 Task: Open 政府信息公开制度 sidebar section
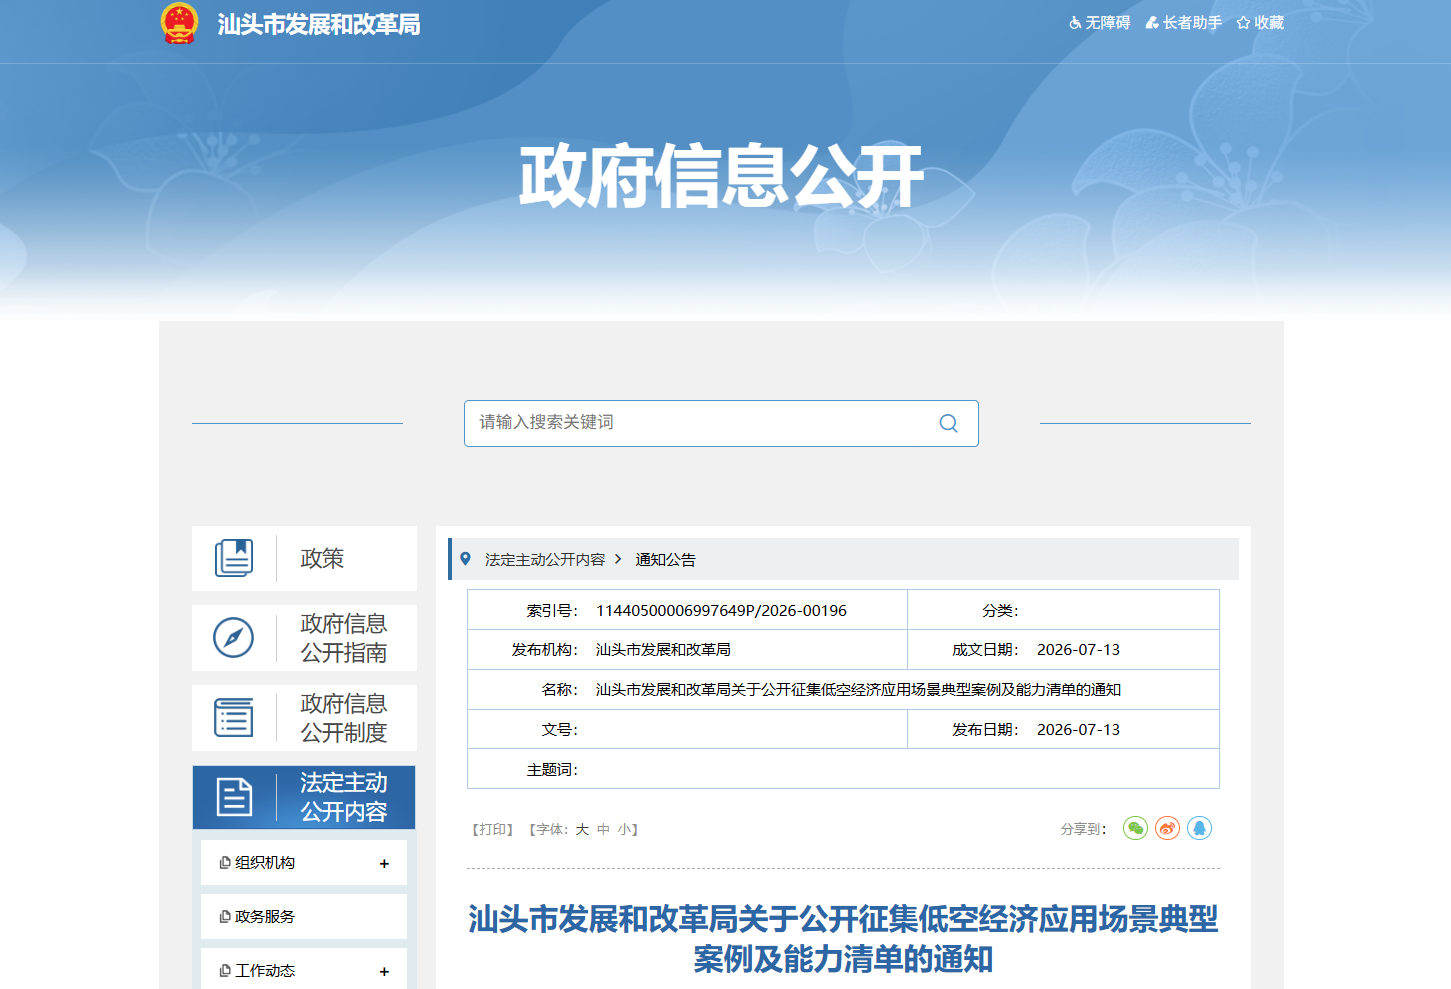(304, 718)
